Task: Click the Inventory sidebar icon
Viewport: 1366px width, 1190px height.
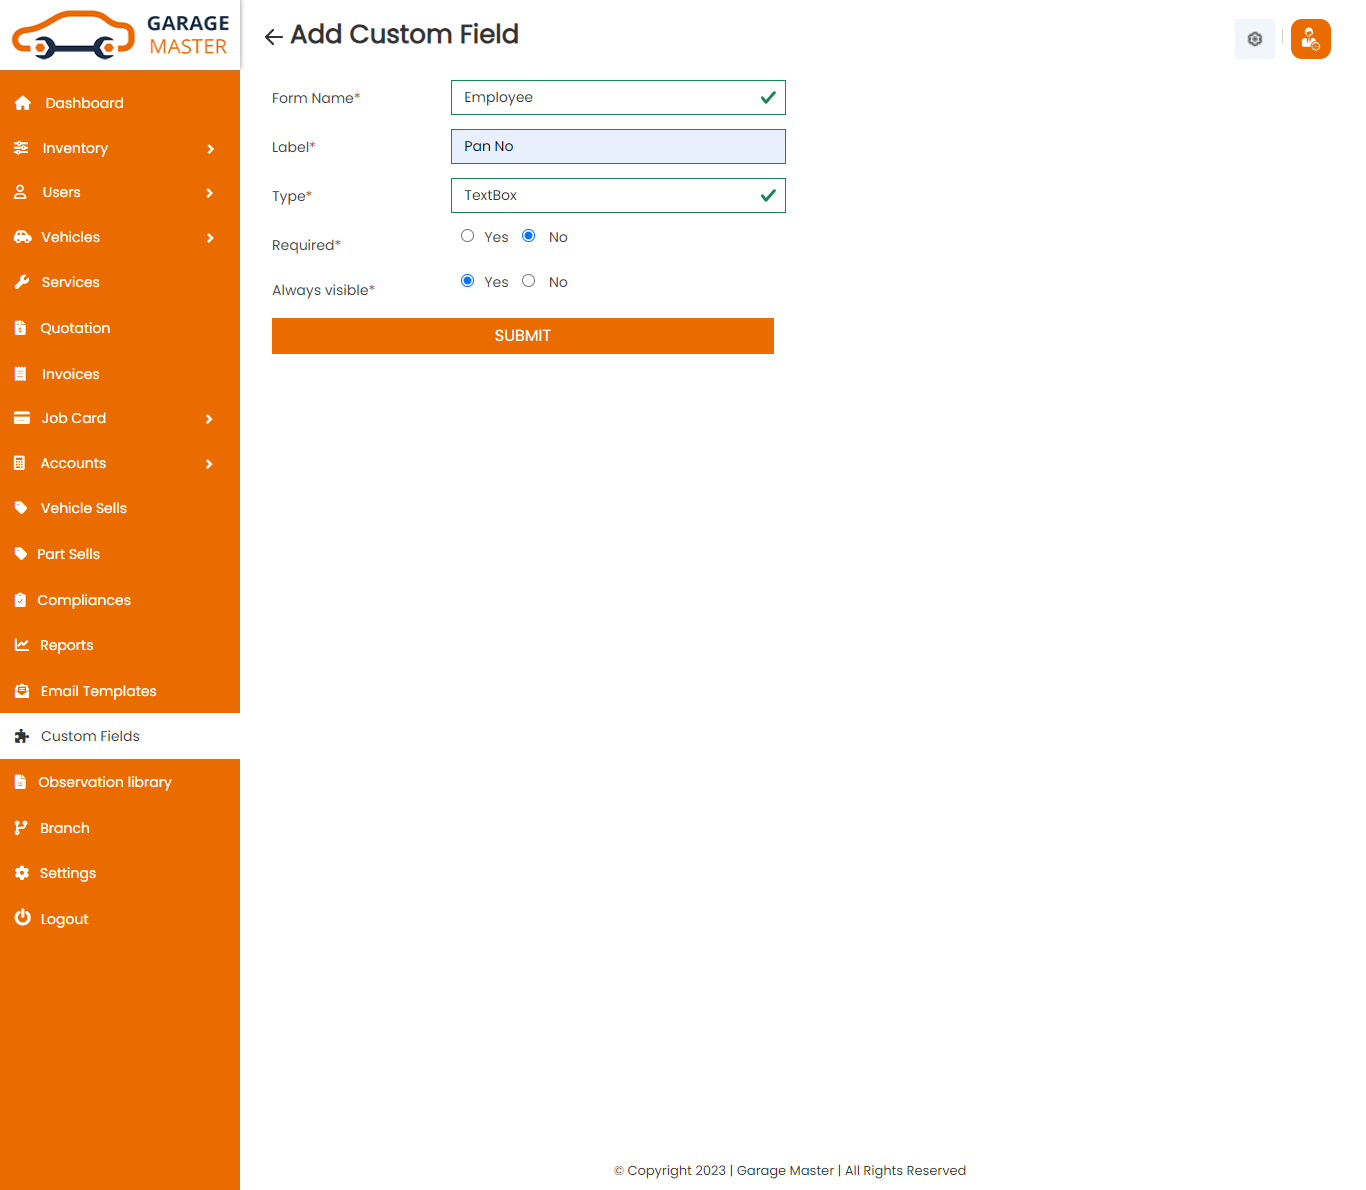Action: click(22, 147)
